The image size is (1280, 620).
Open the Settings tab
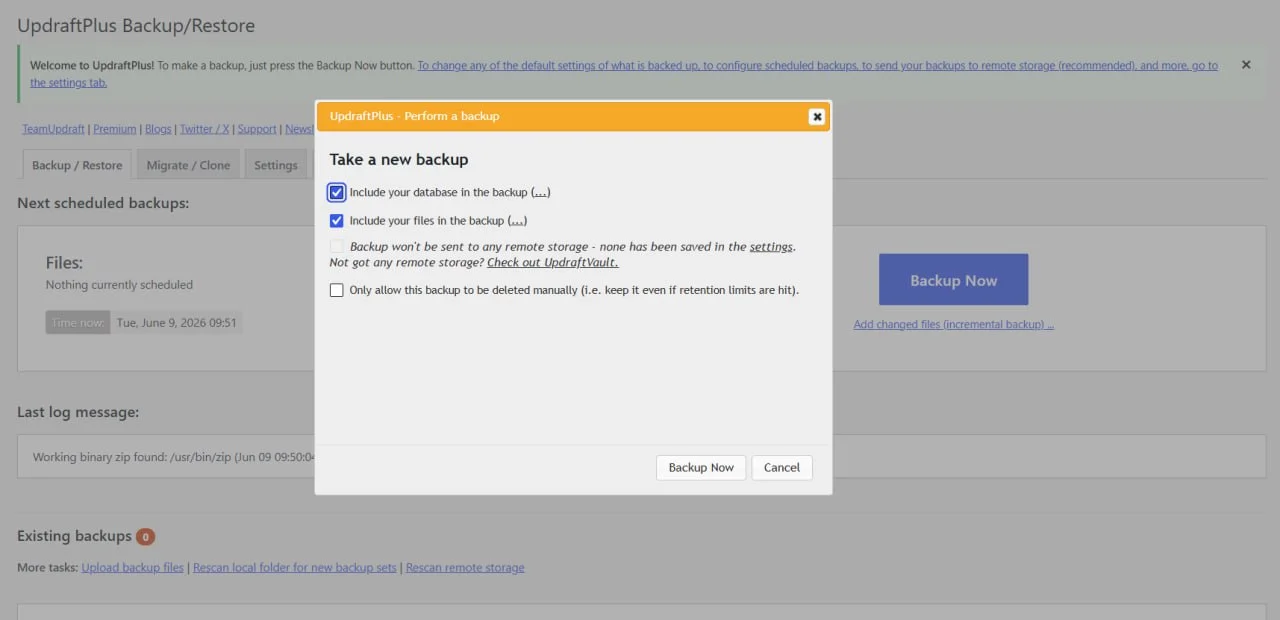(276, 165)
